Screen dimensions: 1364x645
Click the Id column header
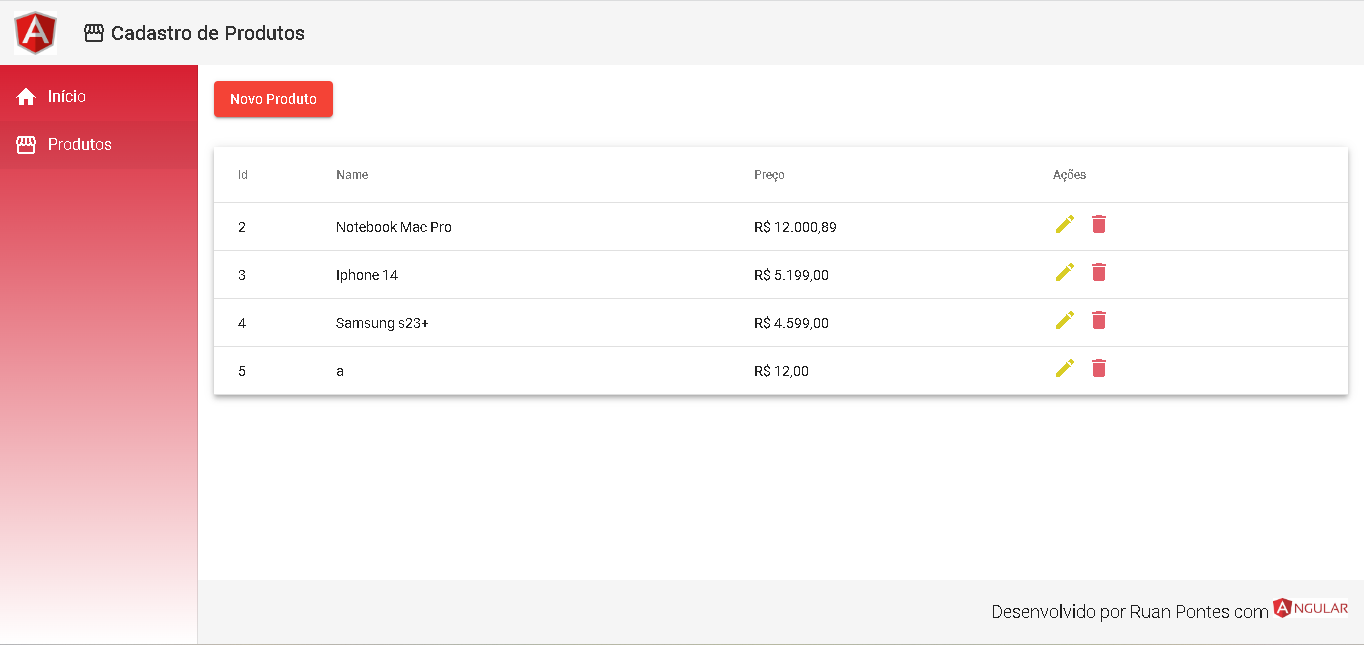coord(243,175)
